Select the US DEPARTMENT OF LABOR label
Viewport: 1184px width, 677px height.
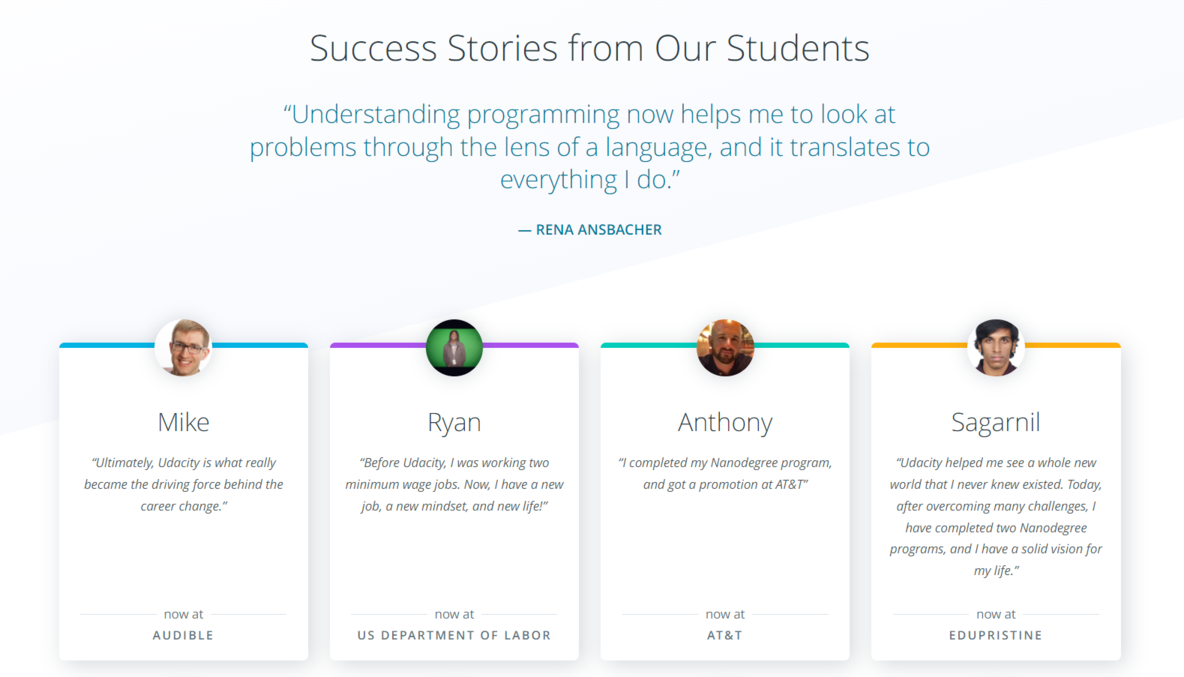coord(454,635)
